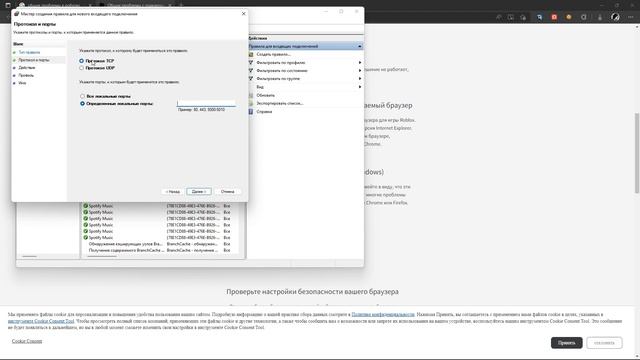
Task: Expand Фильтровать по группе submenu arrow
Action: (360, 78)
